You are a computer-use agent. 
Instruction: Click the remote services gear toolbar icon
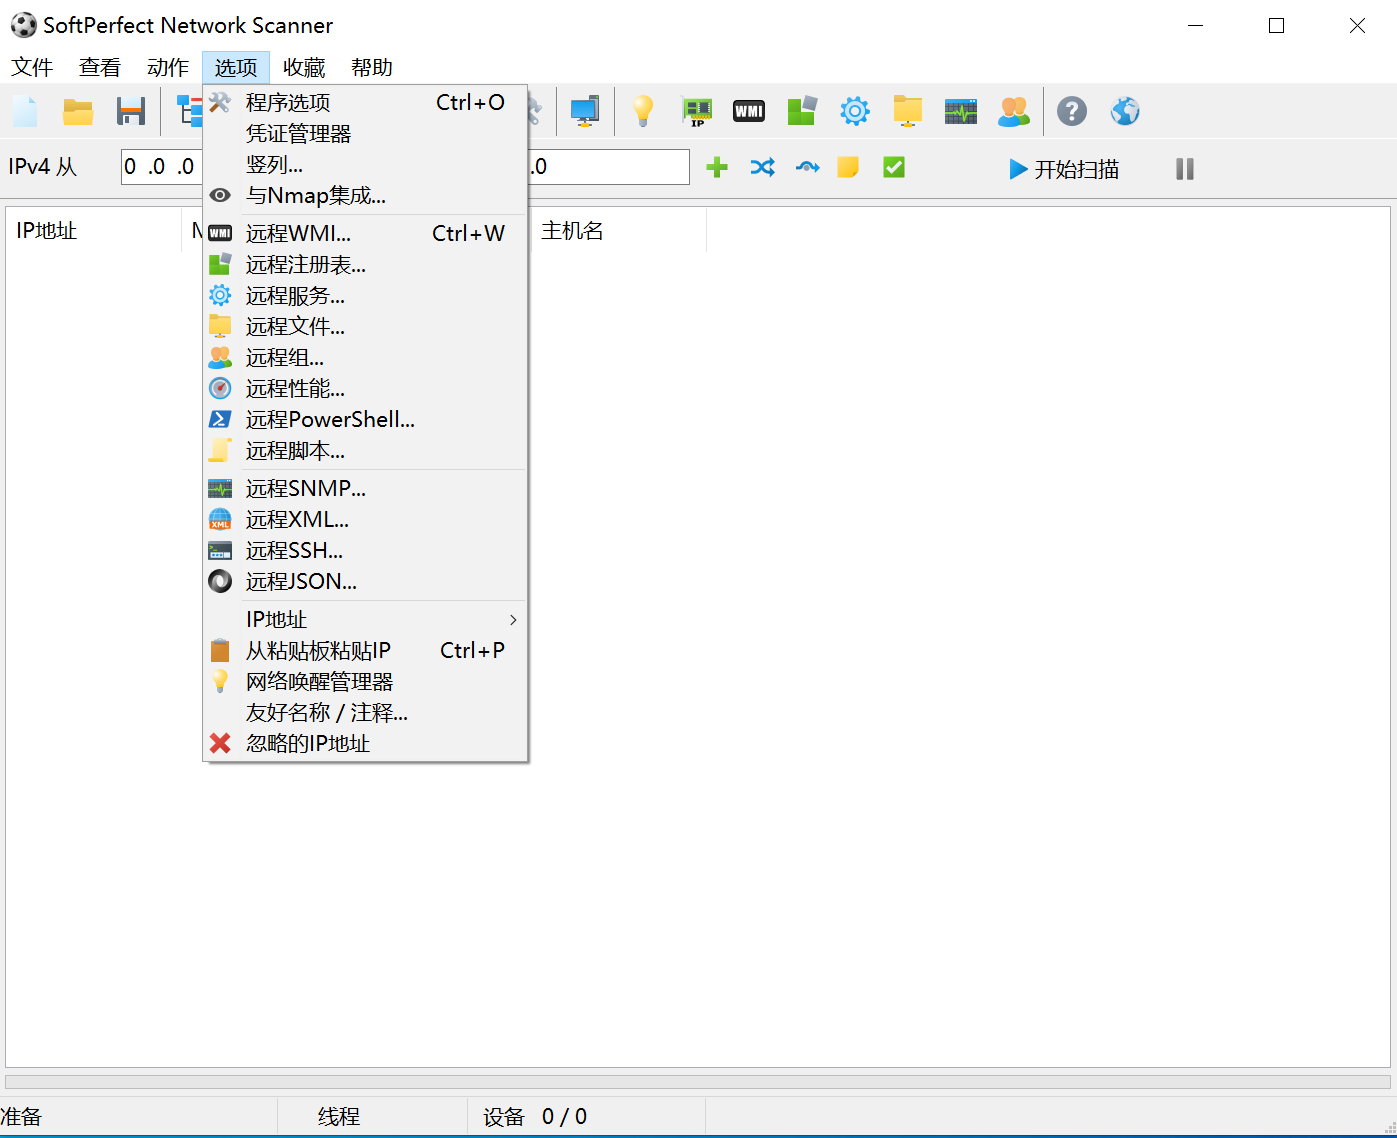[855, 111]
